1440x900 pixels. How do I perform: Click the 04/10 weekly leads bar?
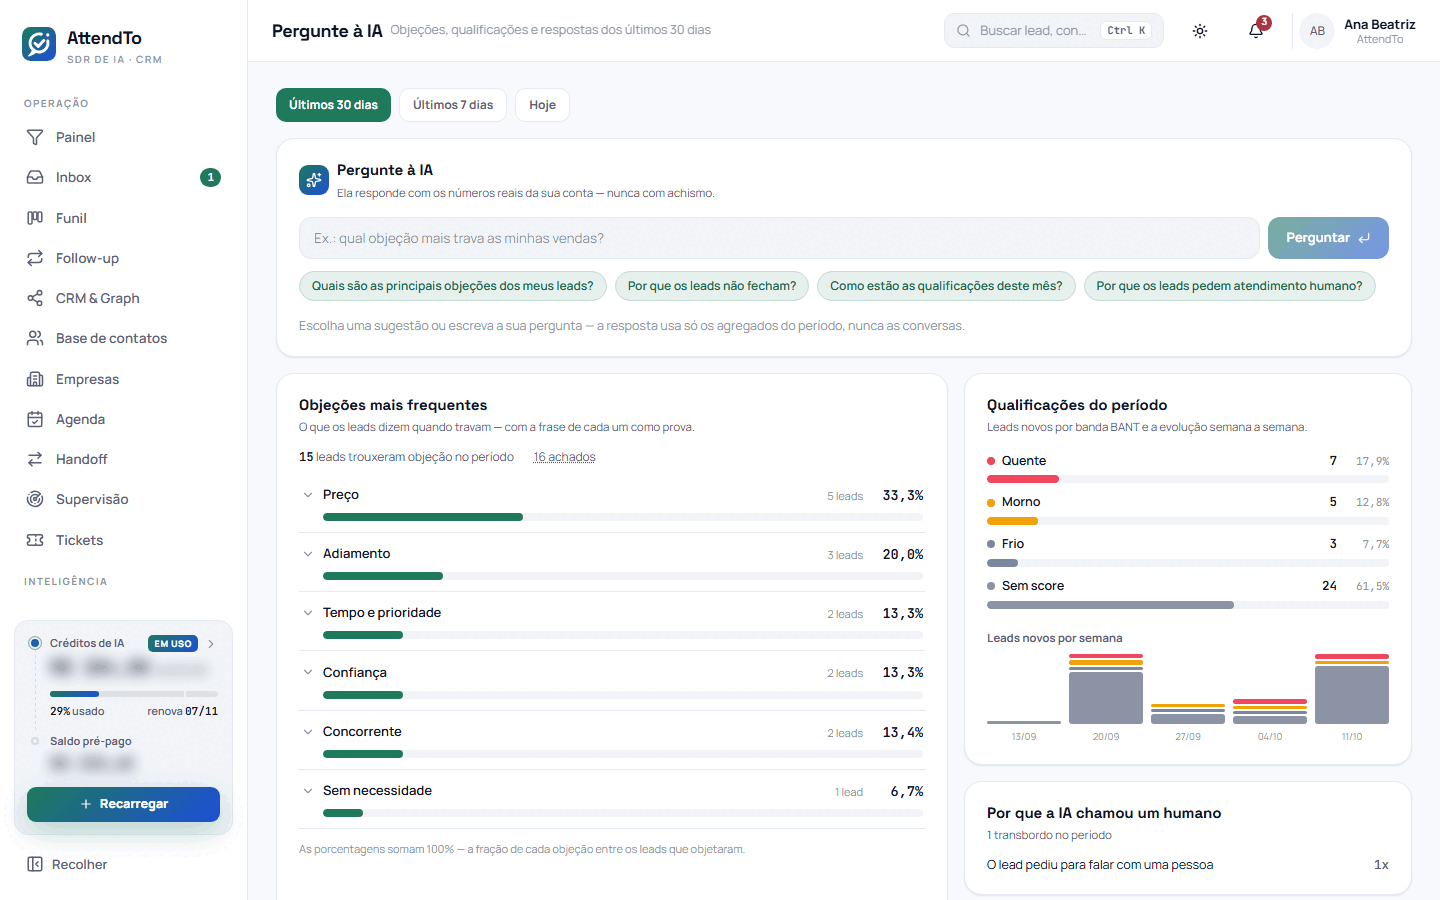1270,711
